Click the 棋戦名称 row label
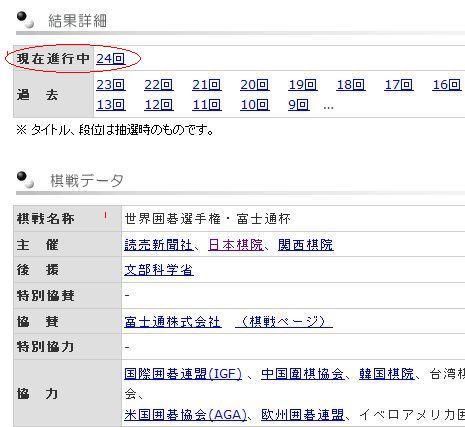 point(45,219)
